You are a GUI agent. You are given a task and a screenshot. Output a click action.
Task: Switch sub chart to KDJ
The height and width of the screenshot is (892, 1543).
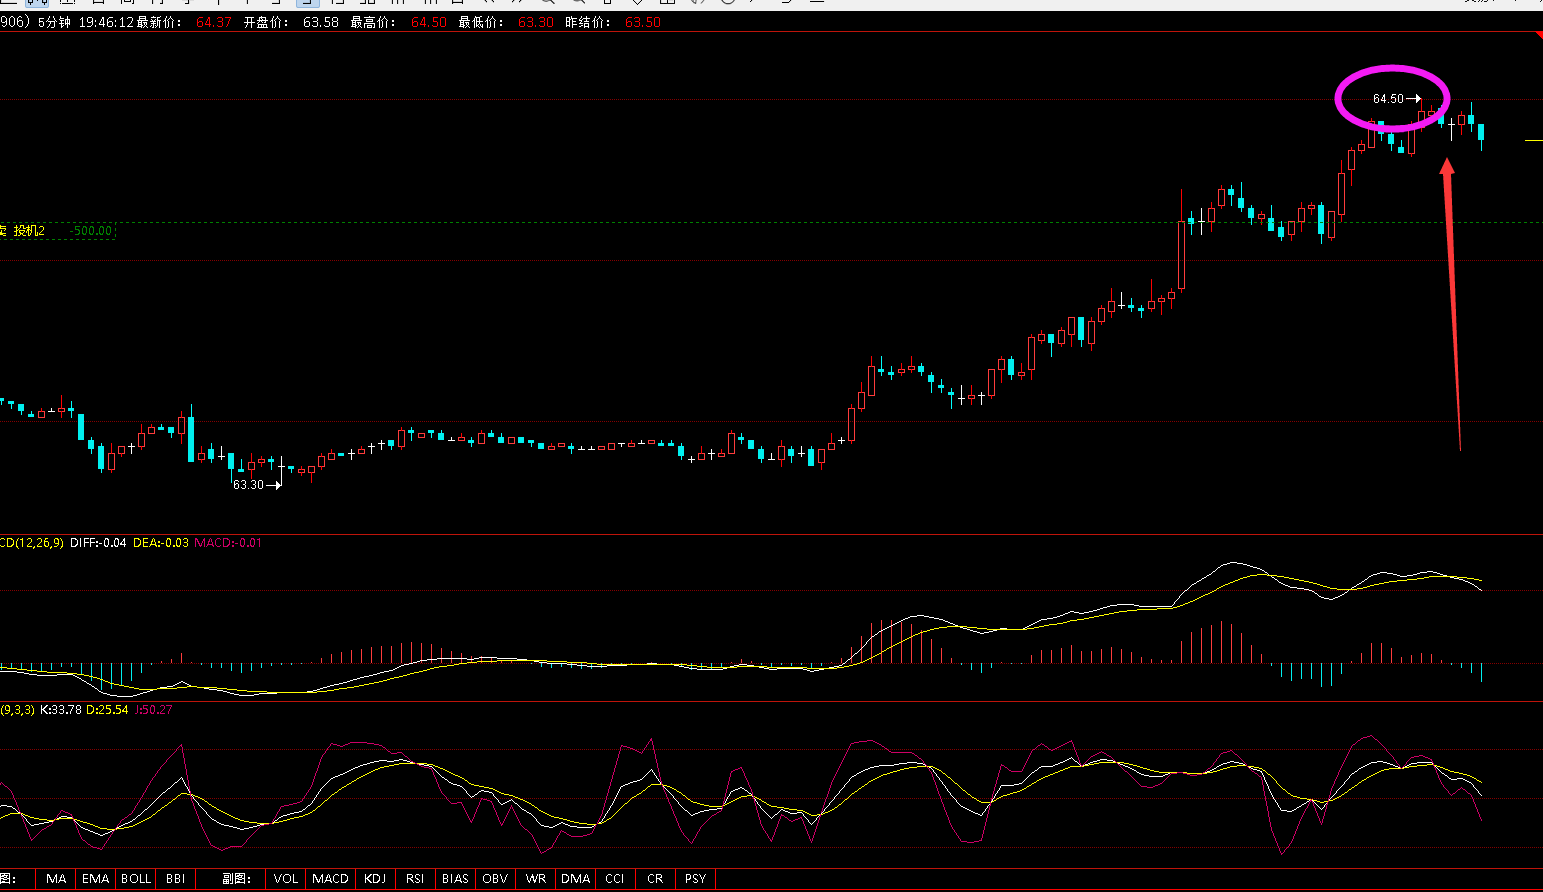375,879
